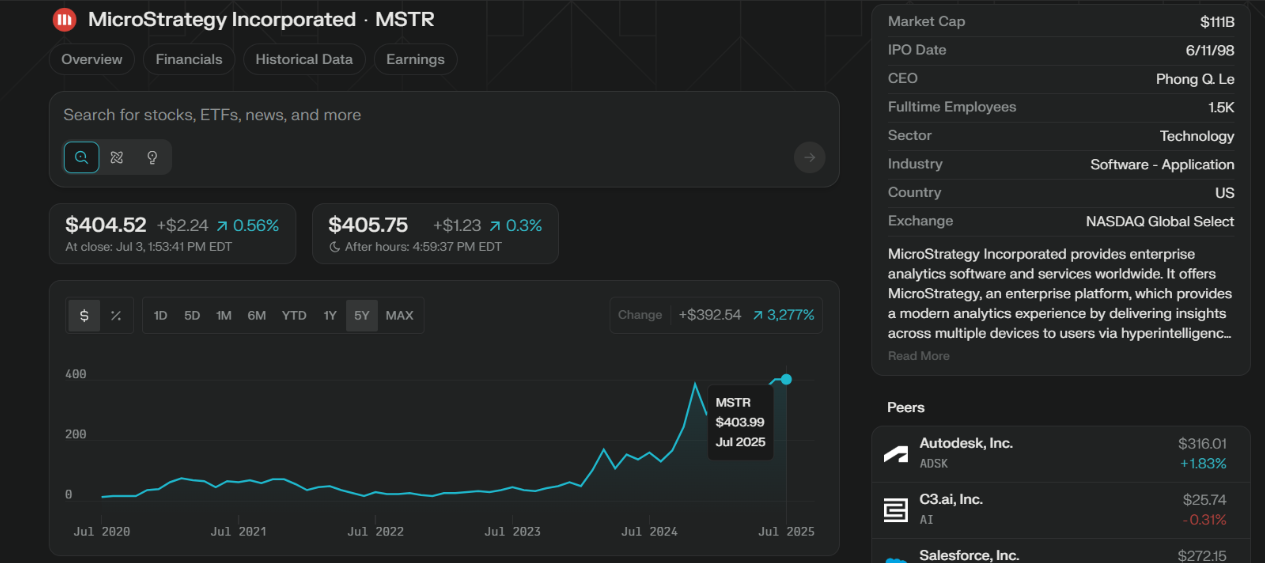This screenshot has width=1265, height=563.
Task: Click the MicroStrategy Incorporated · MSTR title
Action: [261, 19]
